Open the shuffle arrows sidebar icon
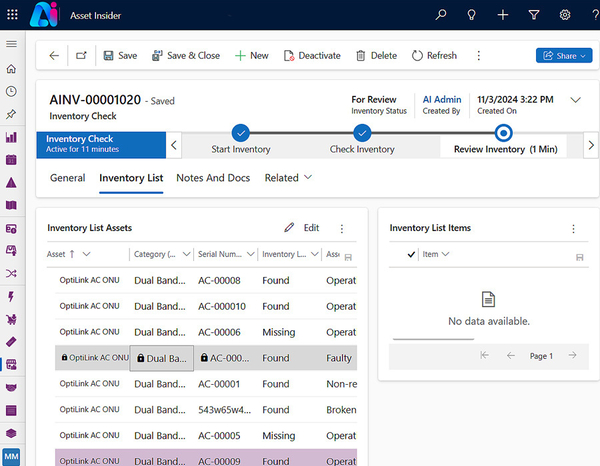The height and width of the screenshot is (466, 600). [x=11, y=274]
